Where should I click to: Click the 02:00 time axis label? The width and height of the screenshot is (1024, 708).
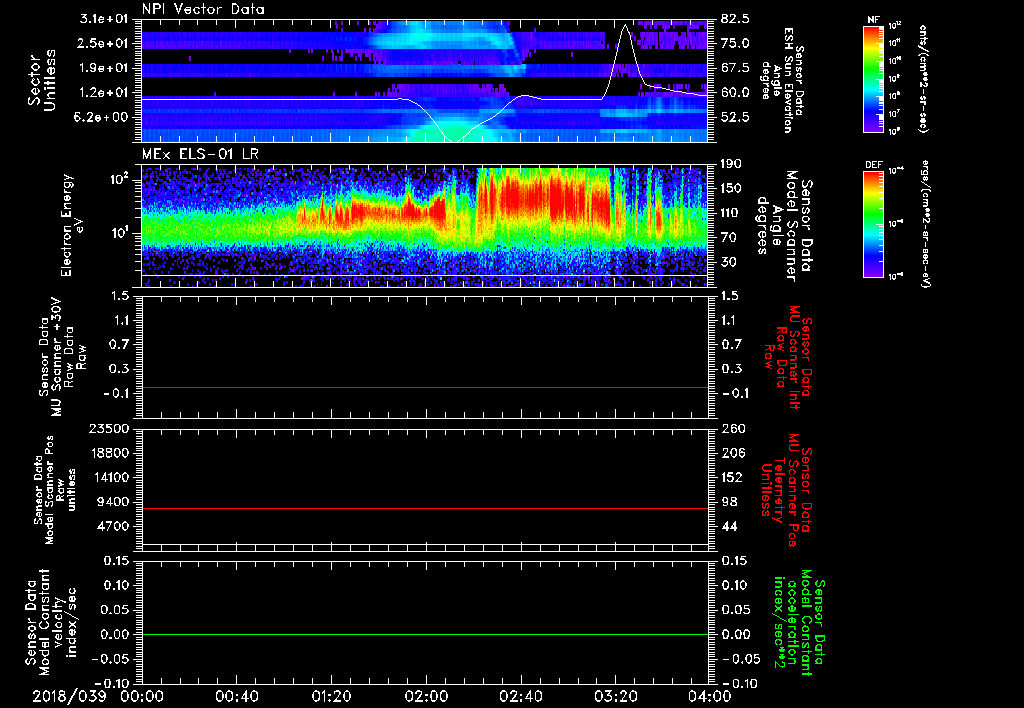click(x=425, y=696)
